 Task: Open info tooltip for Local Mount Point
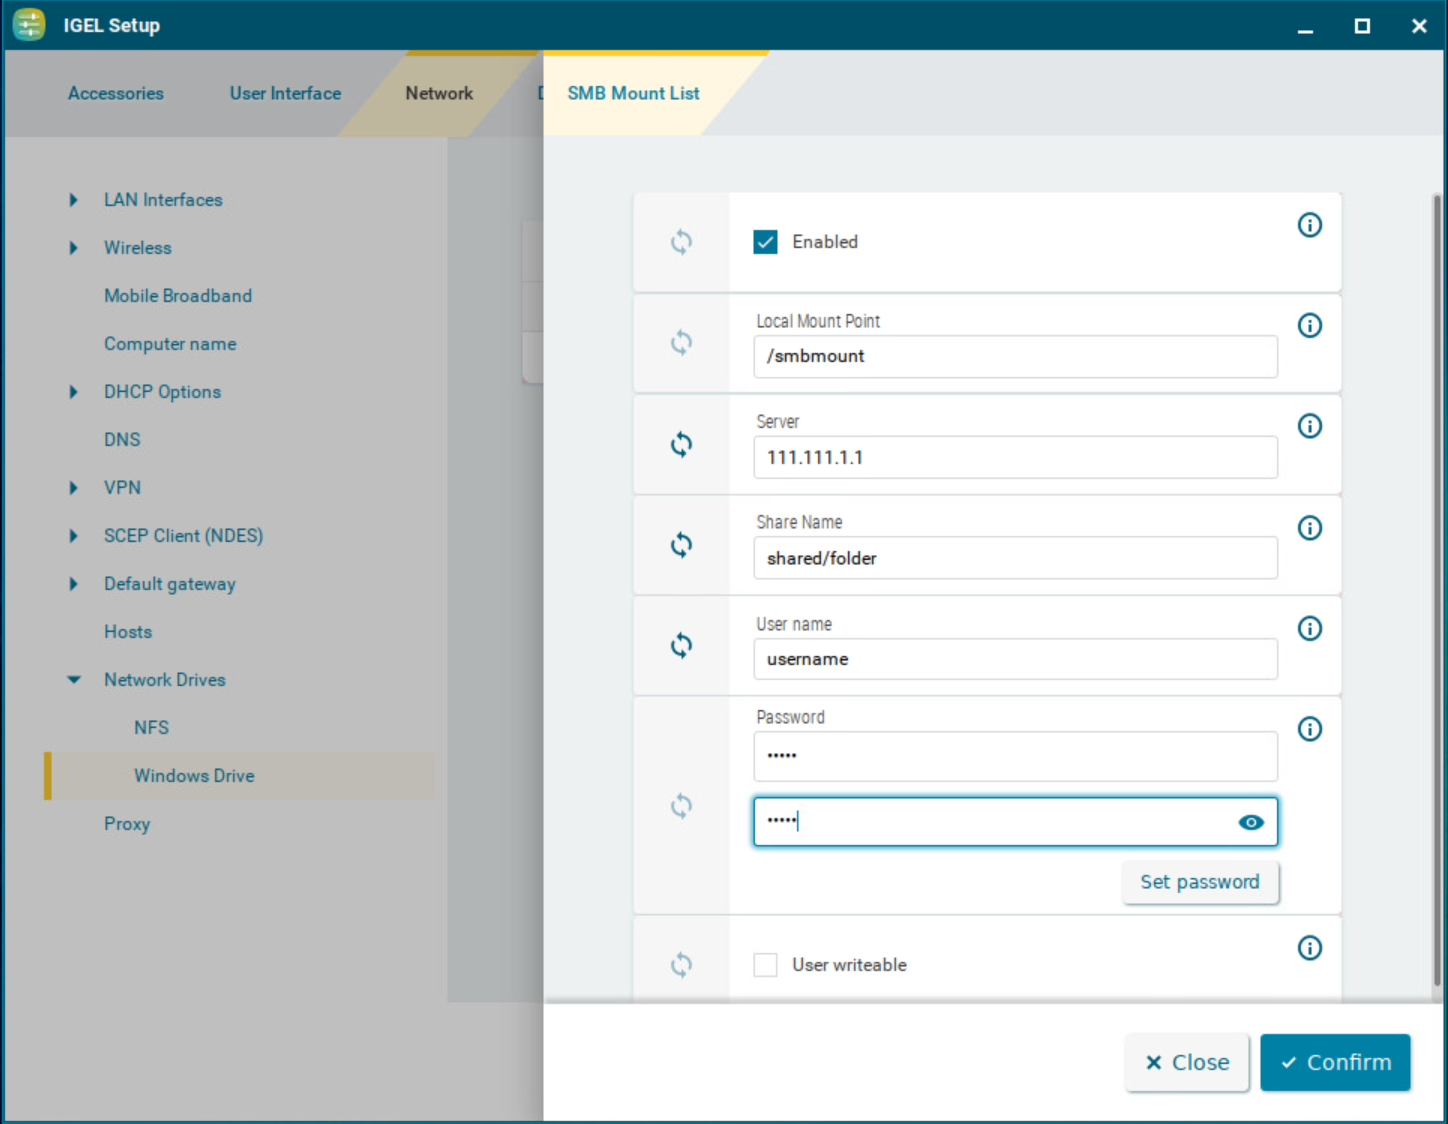(x=1309, y=326)
